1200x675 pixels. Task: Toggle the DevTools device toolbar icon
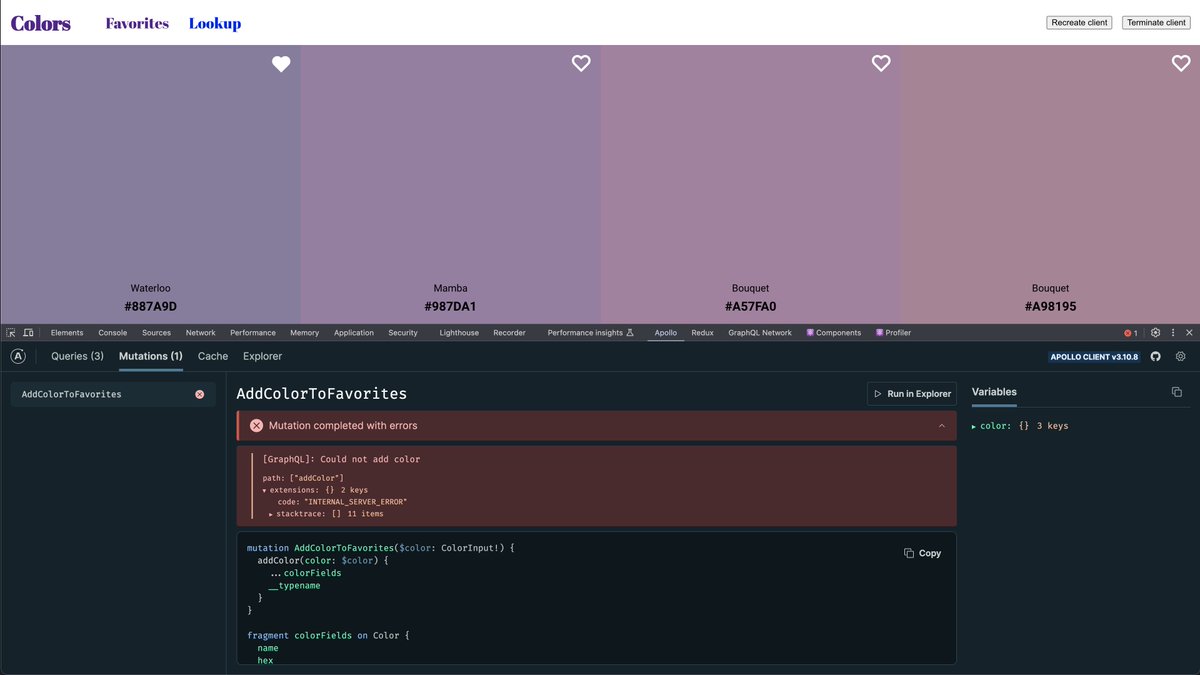coord(28,333)
